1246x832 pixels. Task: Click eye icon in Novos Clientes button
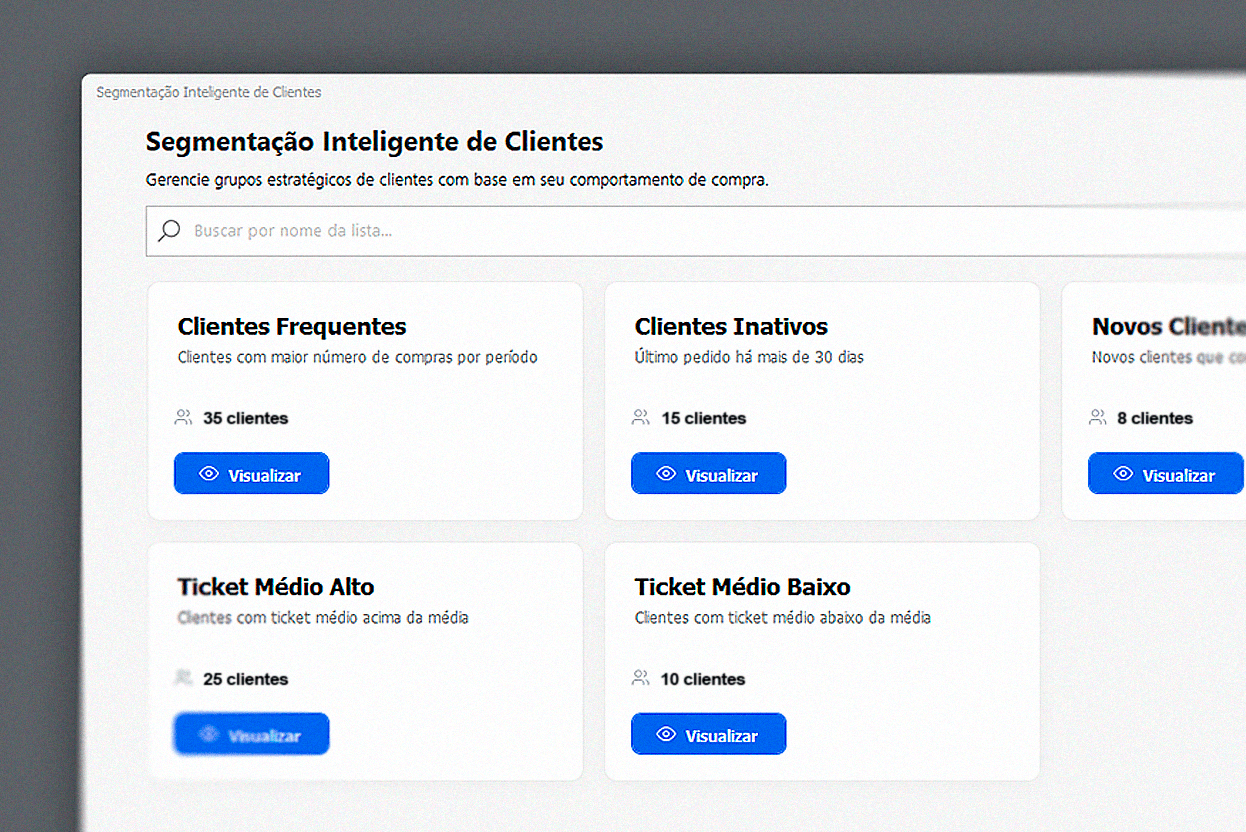pyautogui.click(x=1123, y=474)
